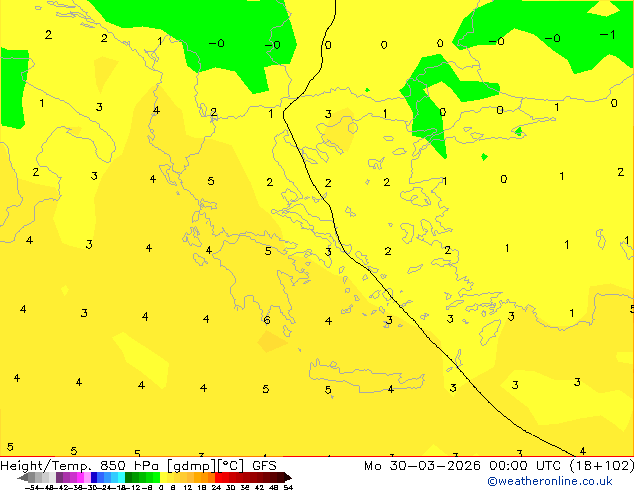
Task: Click the grey left arrow end of legend
Action: point(23,478)
